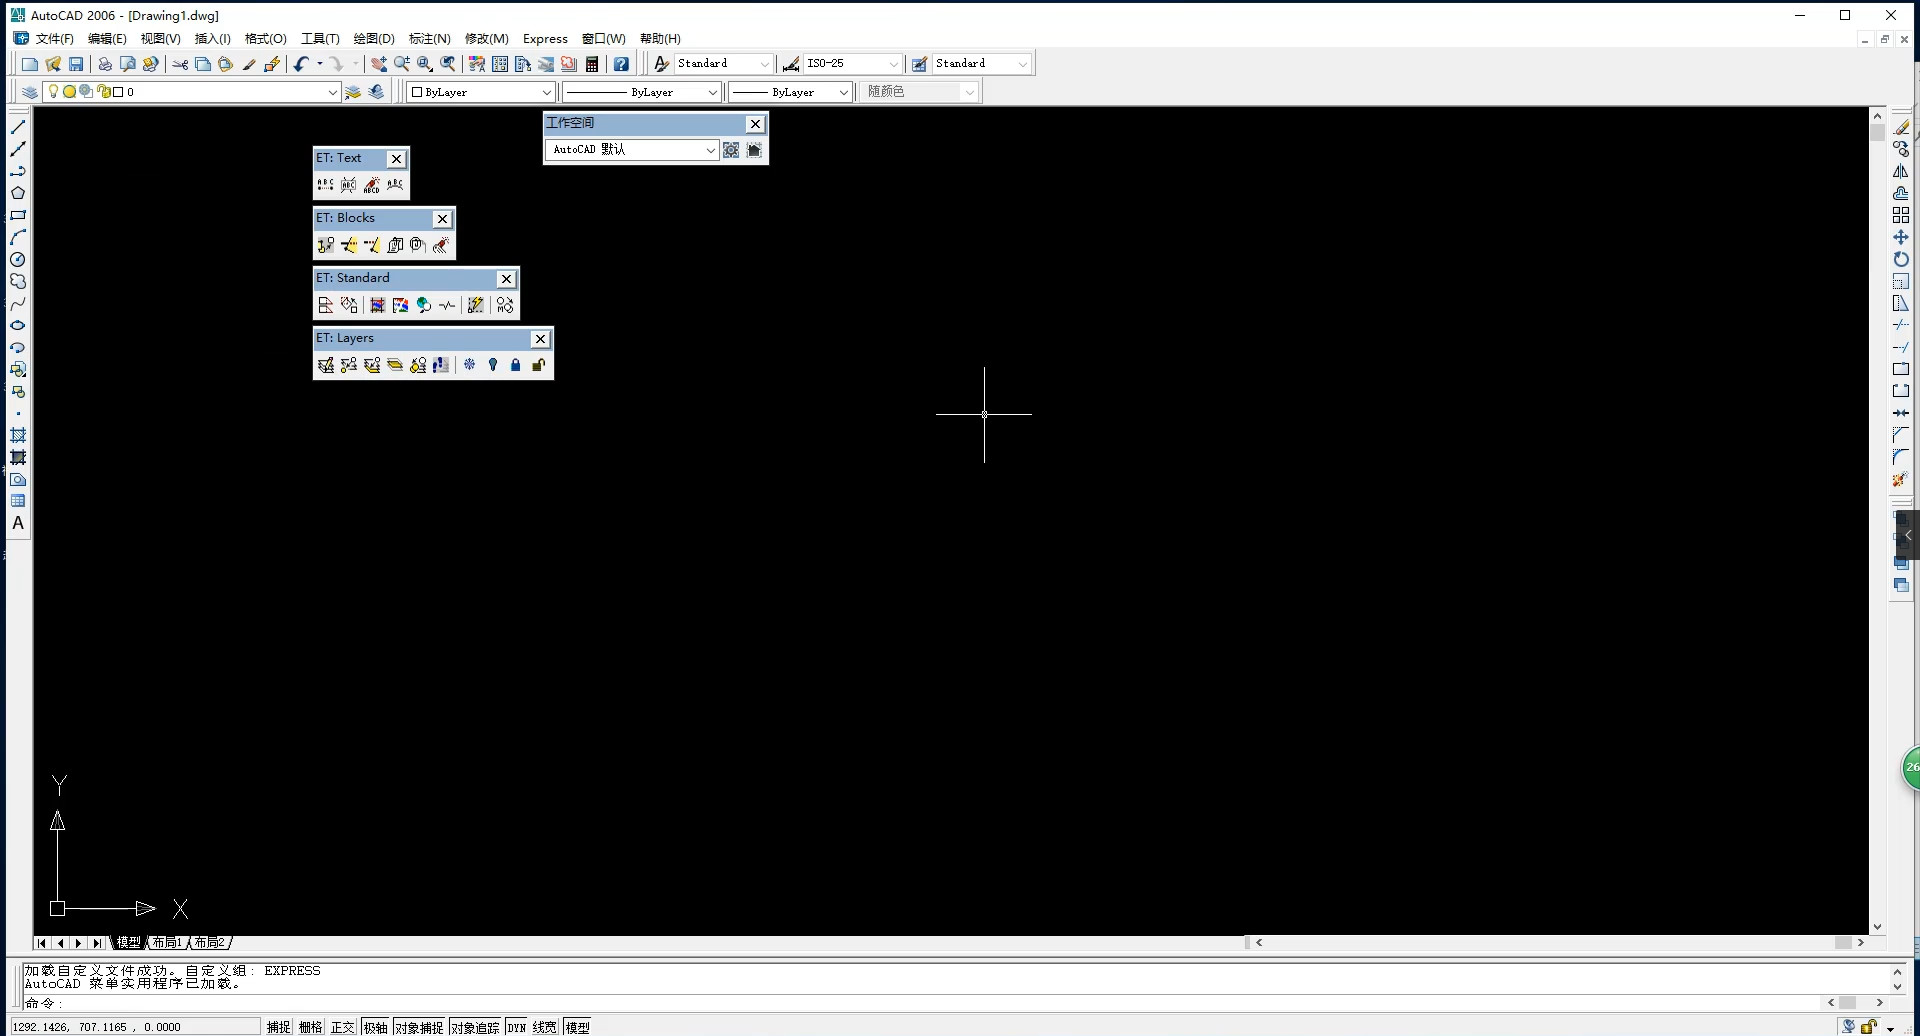Toggle 正交 ortho mode in status bar
The image size is (1920, 1036).
point(343,1027)
